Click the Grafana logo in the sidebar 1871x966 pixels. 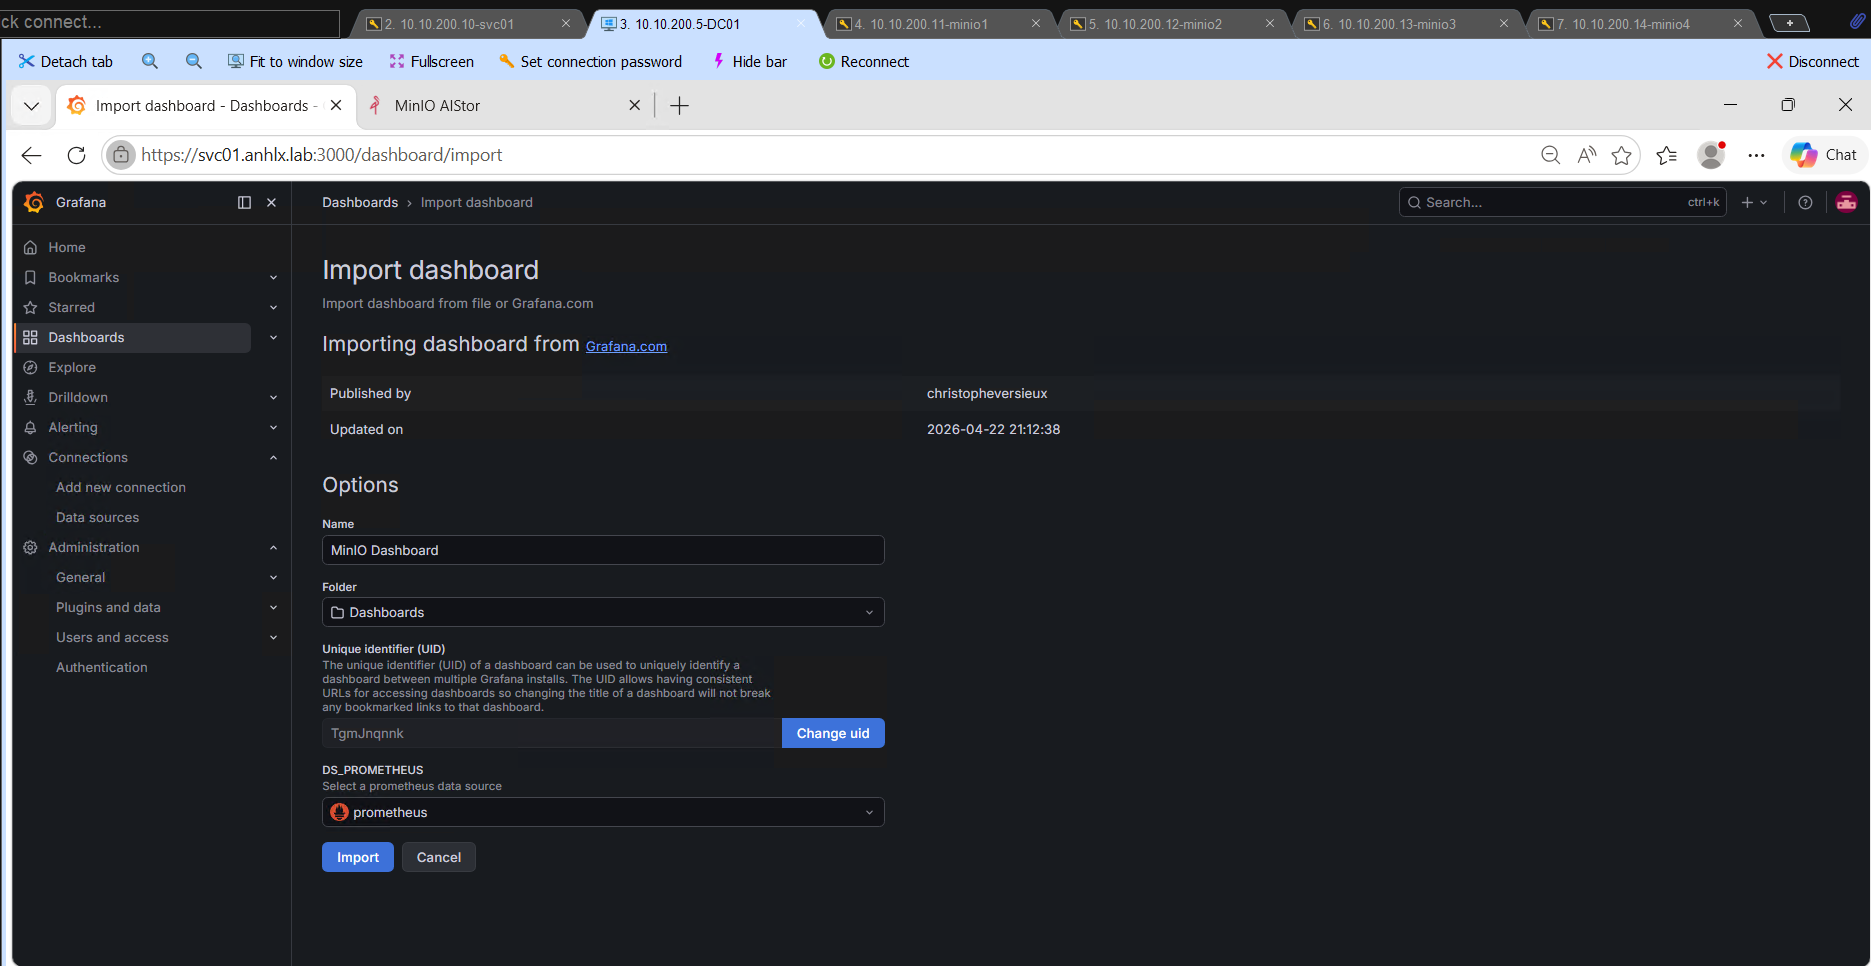coord(34,202)
